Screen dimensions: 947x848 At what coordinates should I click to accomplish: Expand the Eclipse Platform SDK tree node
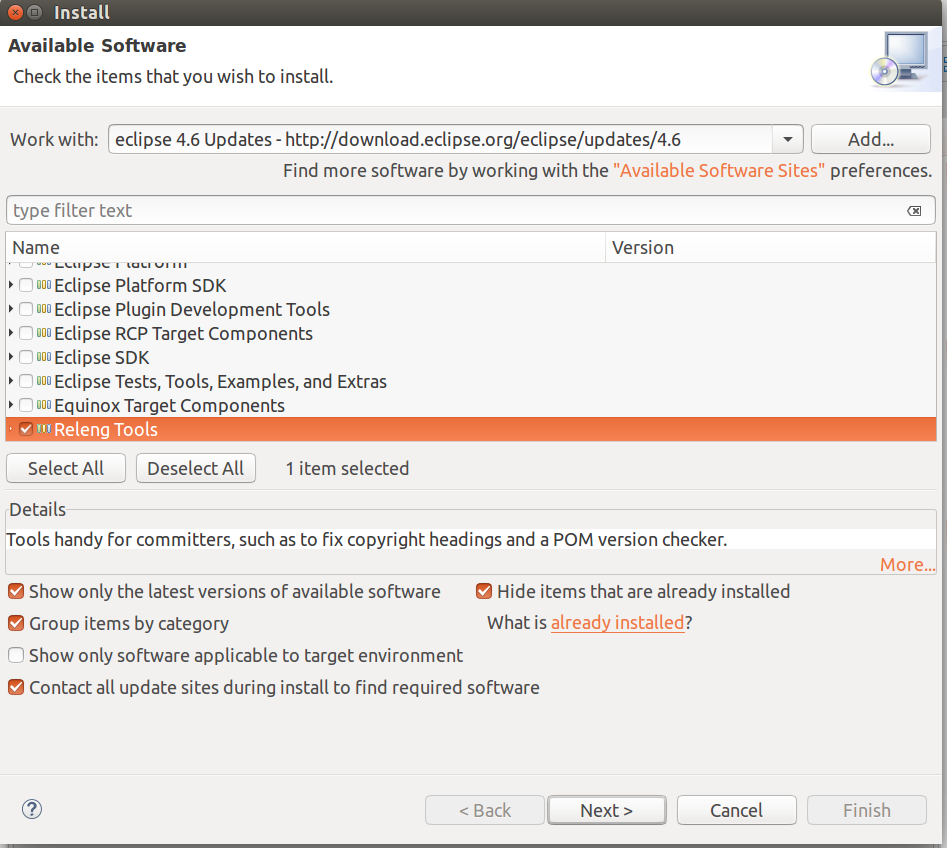click(11, 284)
